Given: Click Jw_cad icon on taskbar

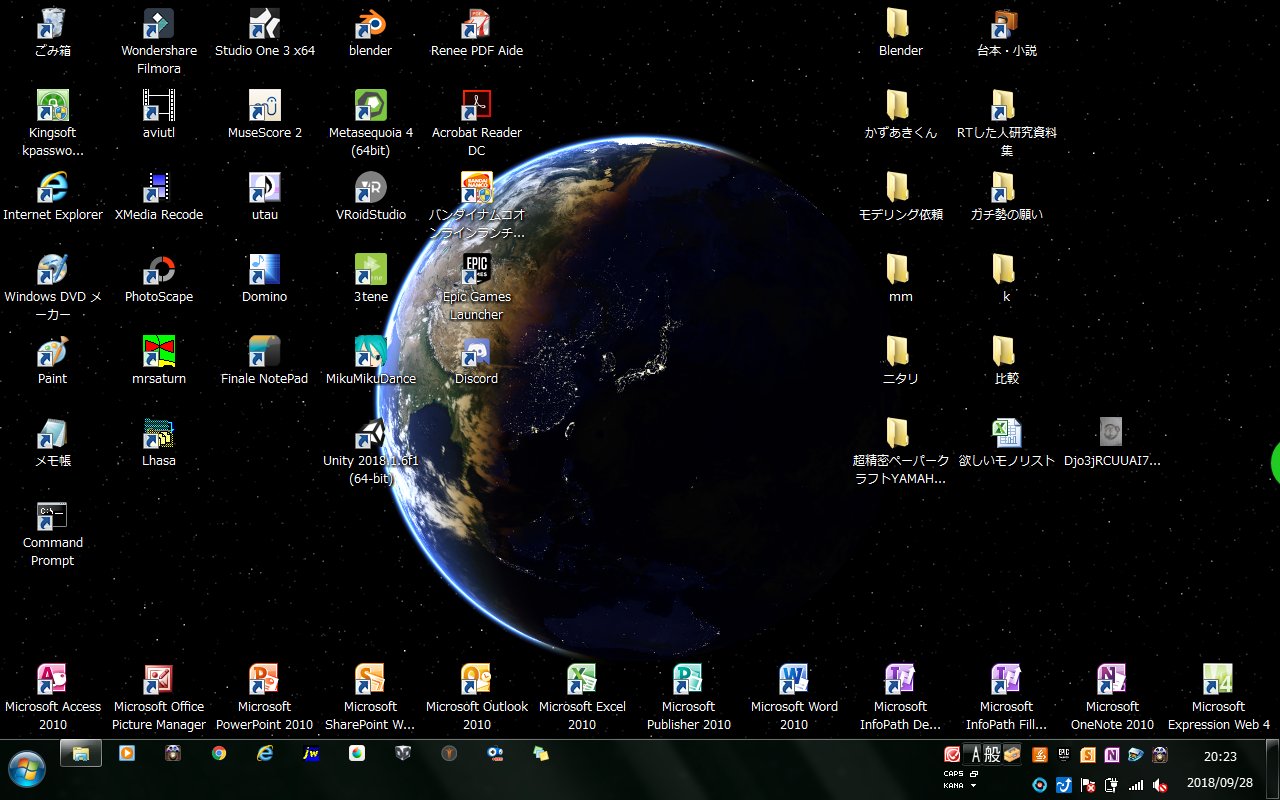Looking at the screenshot, I should point(311,754).
